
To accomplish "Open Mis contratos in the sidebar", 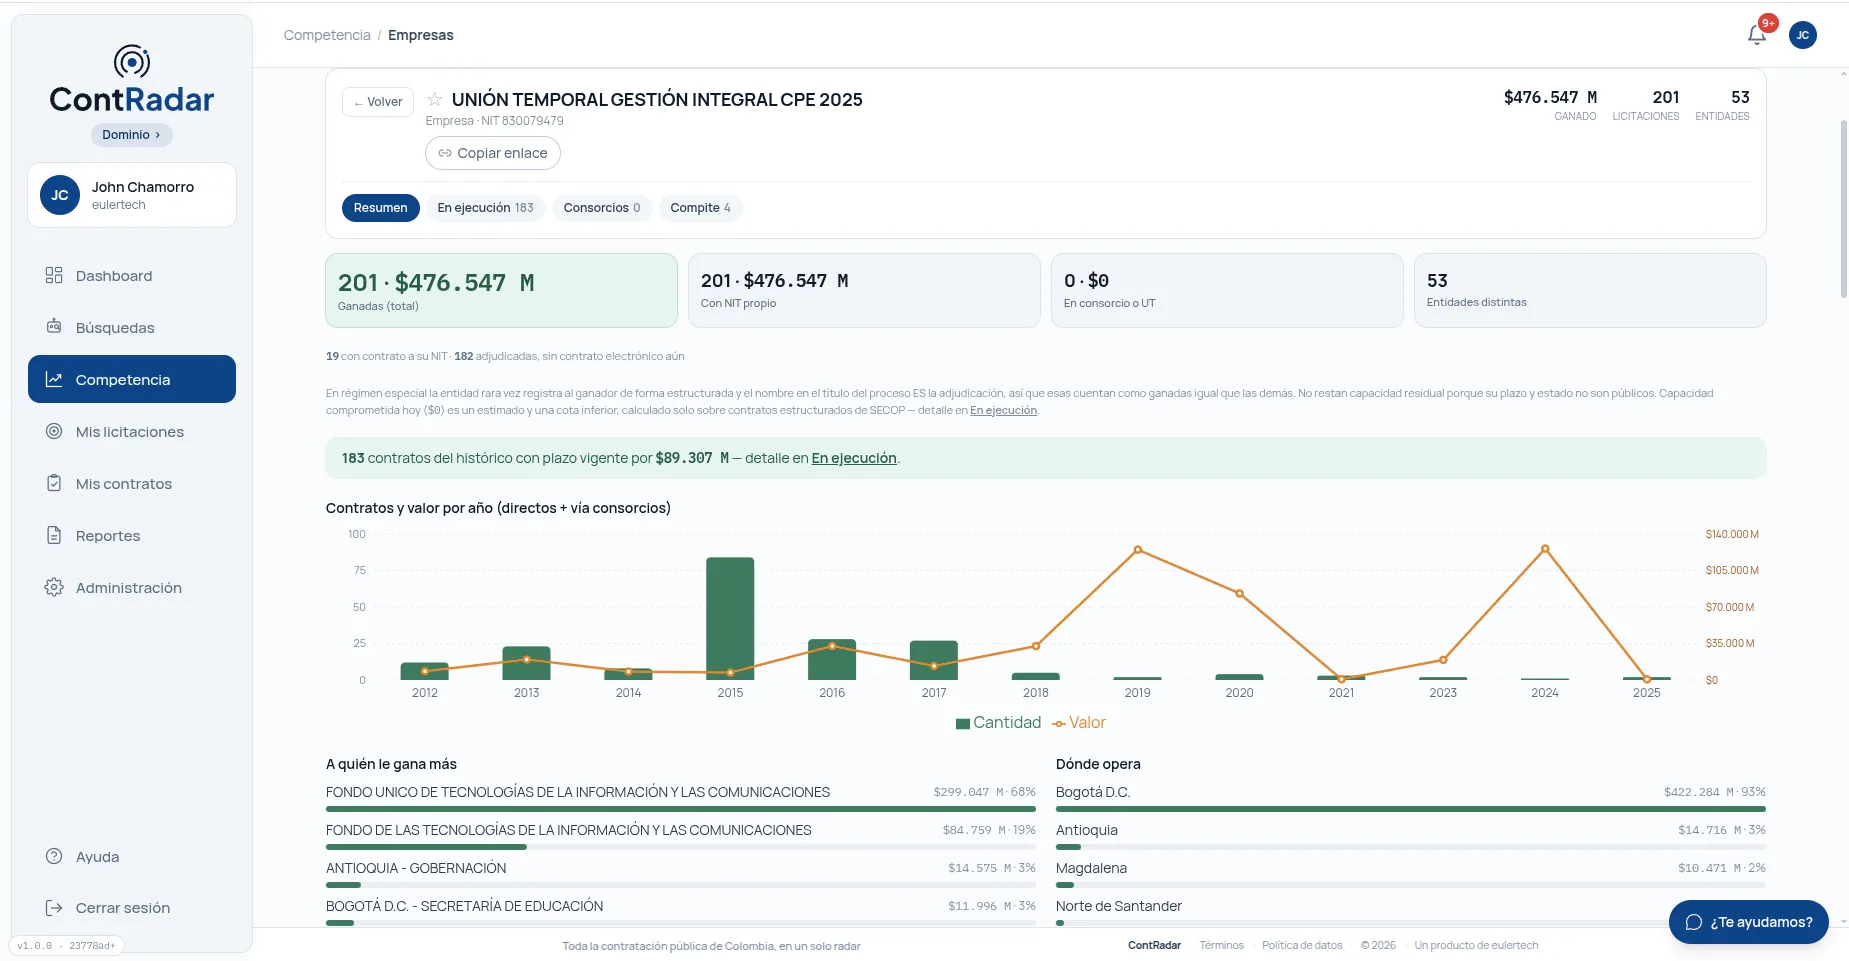I will click(132, 483).
